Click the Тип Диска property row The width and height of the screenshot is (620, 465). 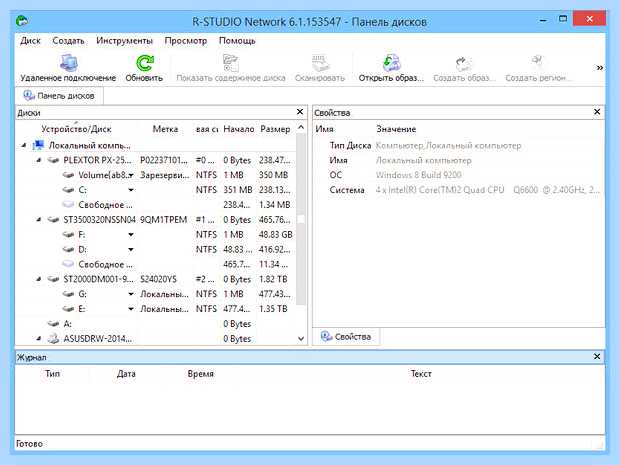(459, 146)
